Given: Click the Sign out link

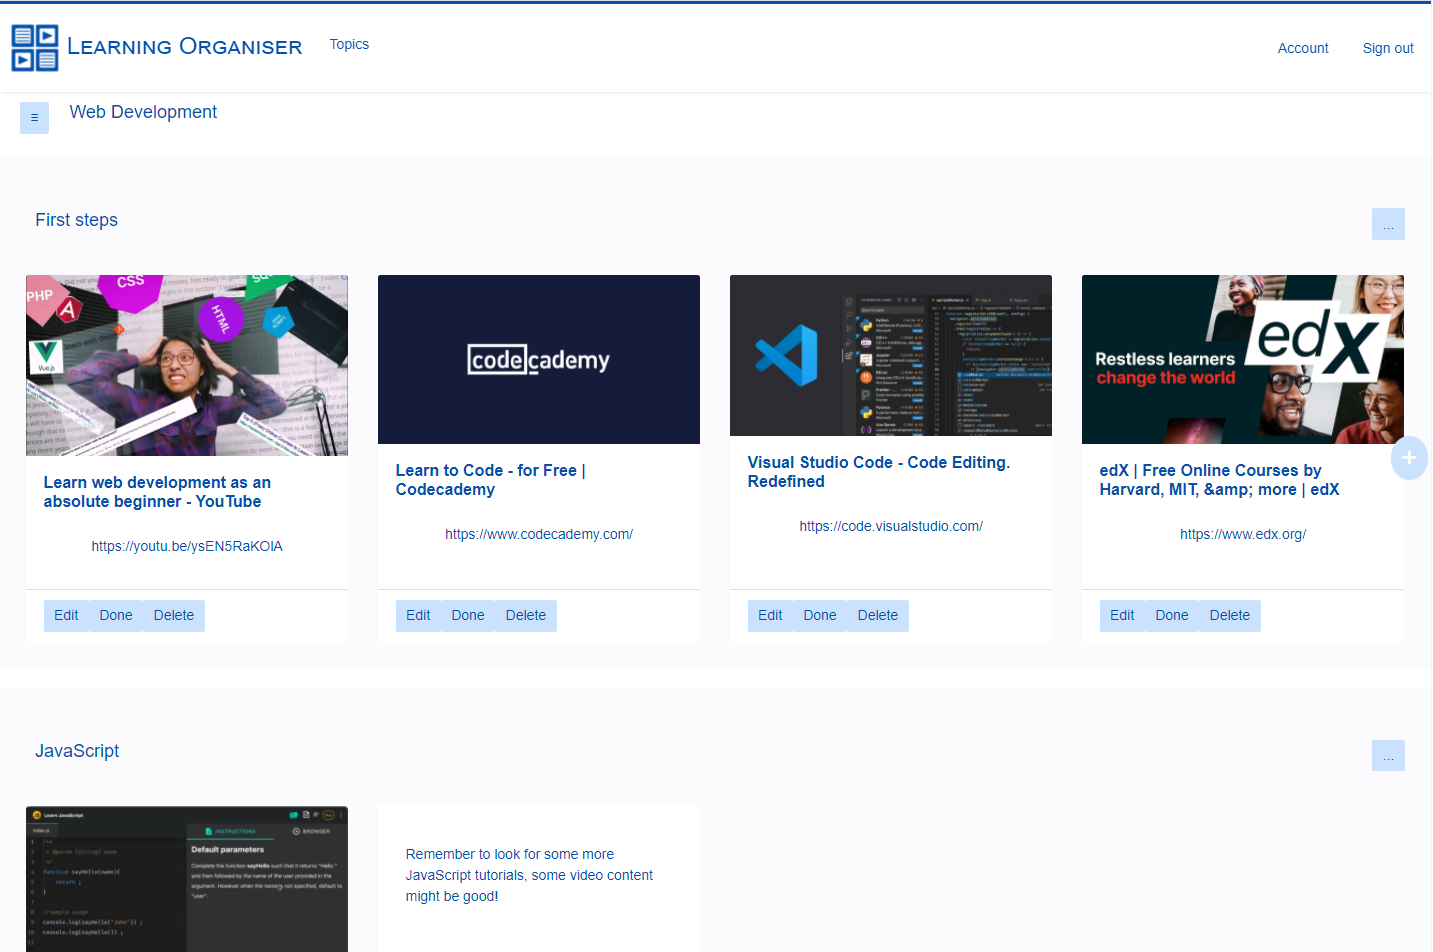Looking at the screenshot, I should click(x=1387, y=48).
